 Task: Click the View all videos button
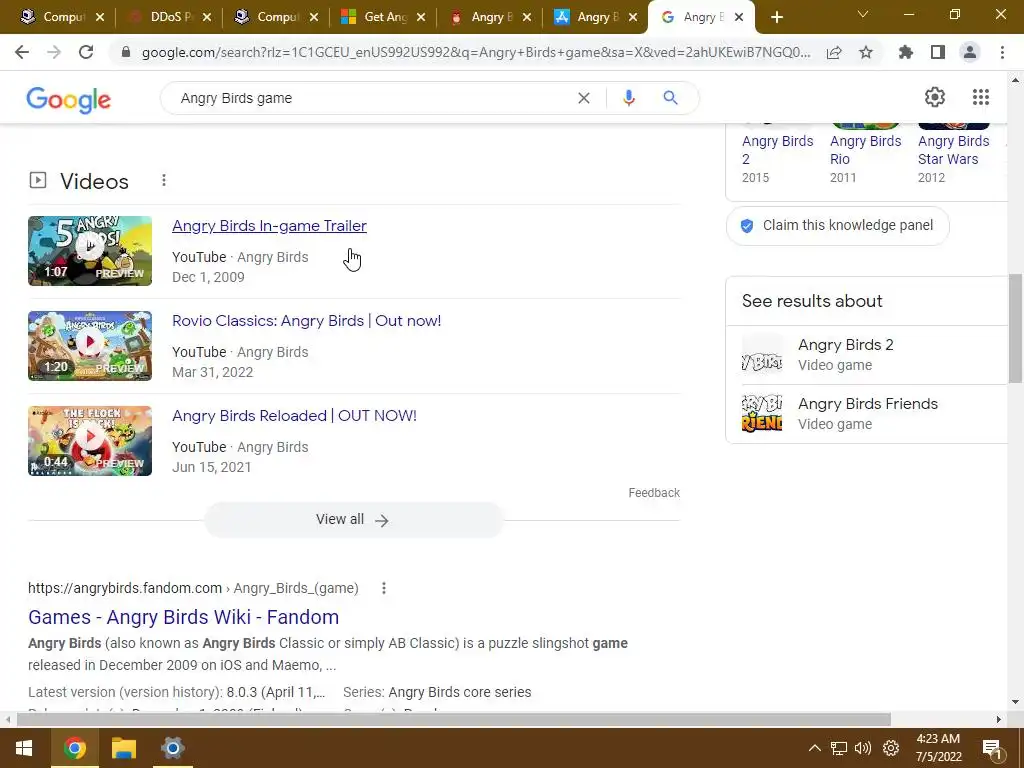(353, 520)
